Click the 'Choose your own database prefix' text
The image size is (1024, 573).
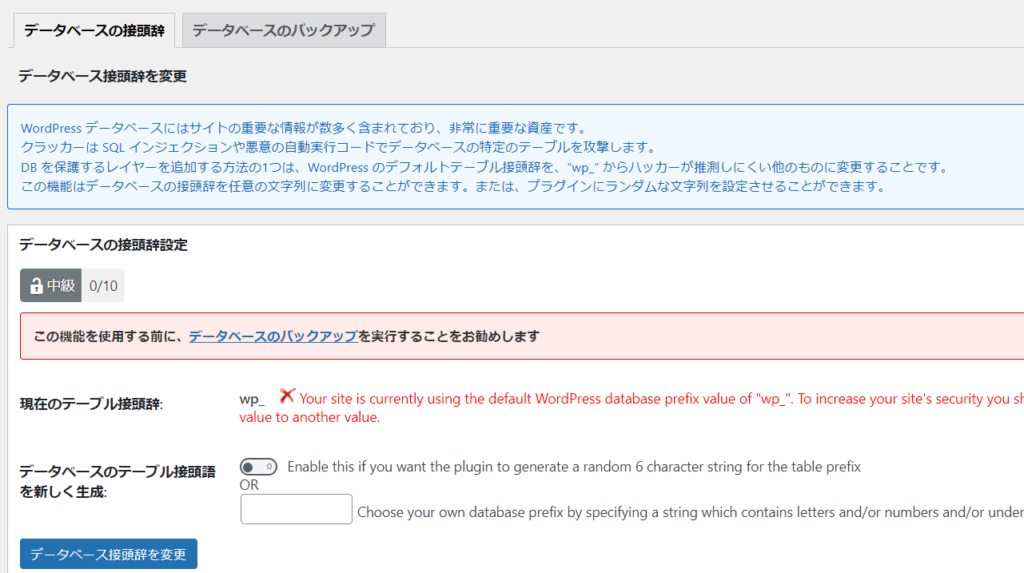pos(680,512)
